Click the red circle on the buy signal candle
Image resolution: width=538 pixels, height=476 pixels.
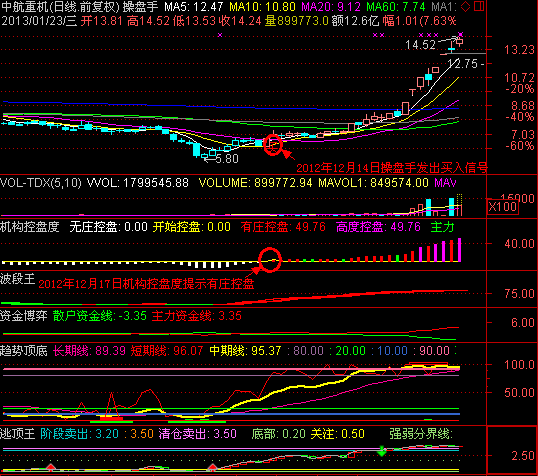coord(273,144)
